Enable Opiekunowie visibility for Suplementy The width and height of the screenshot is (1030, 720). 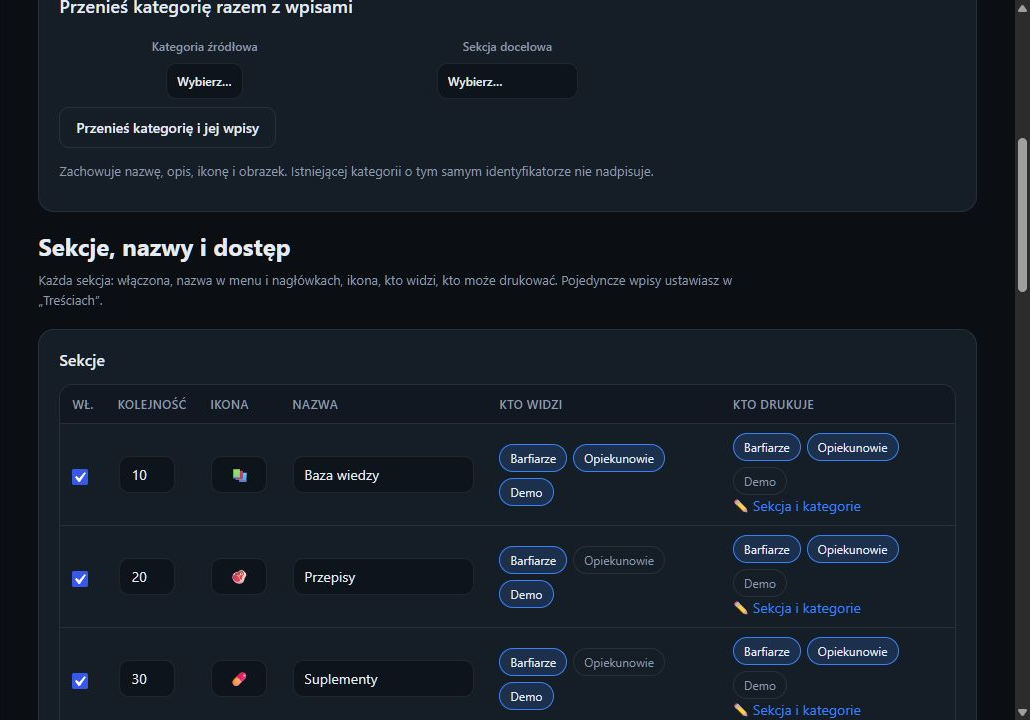click(619, 662)
